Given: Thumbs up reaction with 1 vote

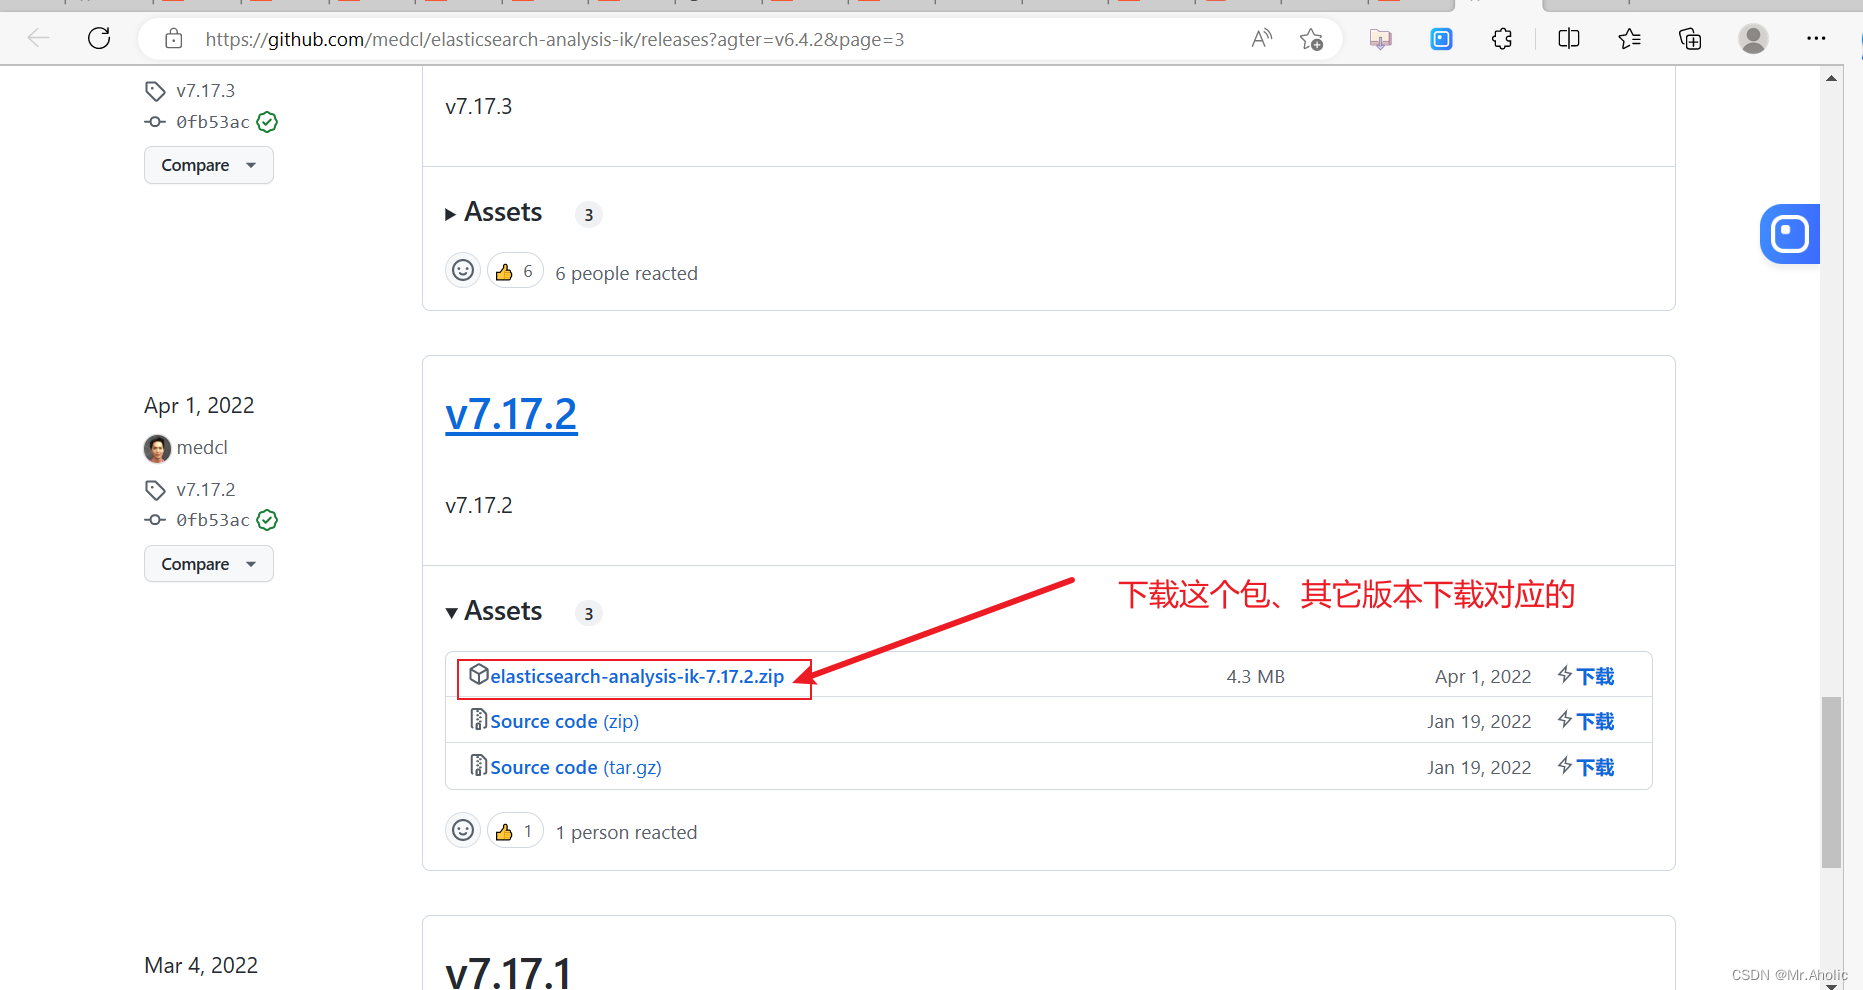Looking at the screenshot, I should pos(515,830).
